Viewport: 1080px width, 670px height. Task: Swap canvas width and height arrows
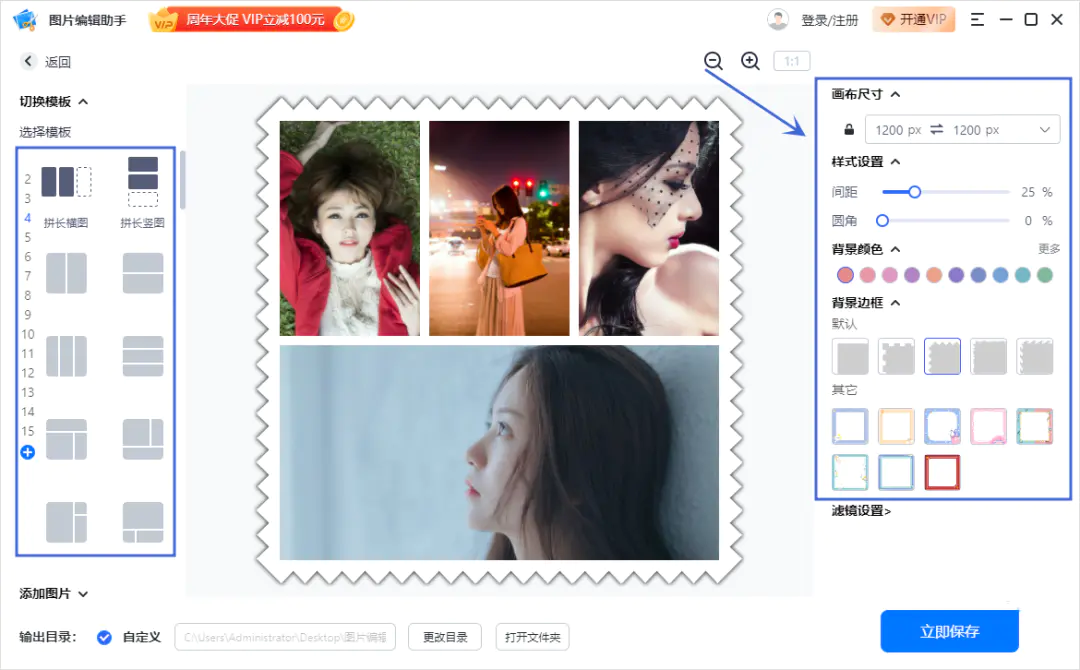937,130
